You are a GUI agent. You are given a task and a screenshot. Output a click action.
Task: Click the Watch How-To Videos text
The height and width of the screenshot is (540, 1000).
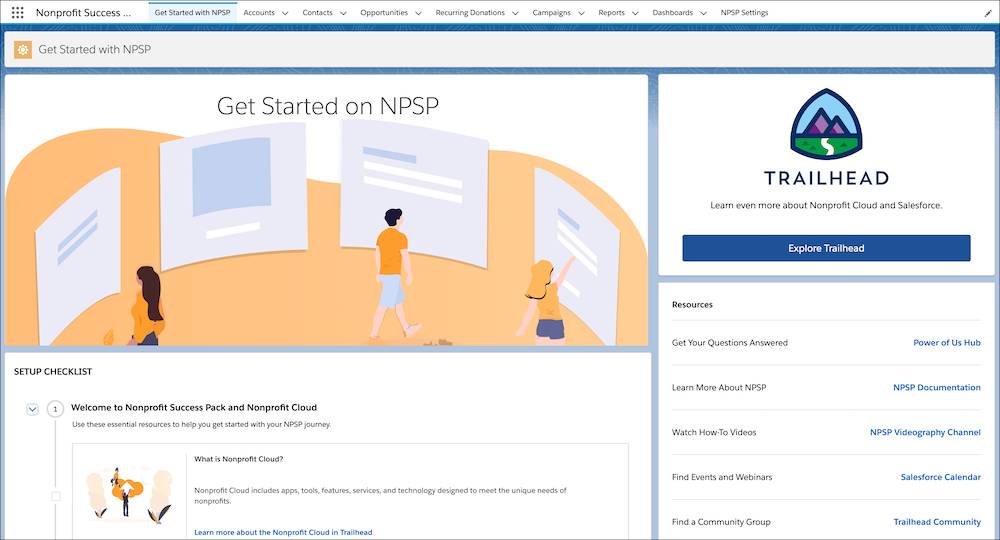(x=714, y=432)
